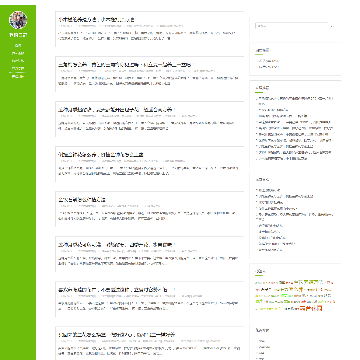Screen dimensions: 360x360
Task: Open first link in the bottom sidebar widget
Action: 262,341
